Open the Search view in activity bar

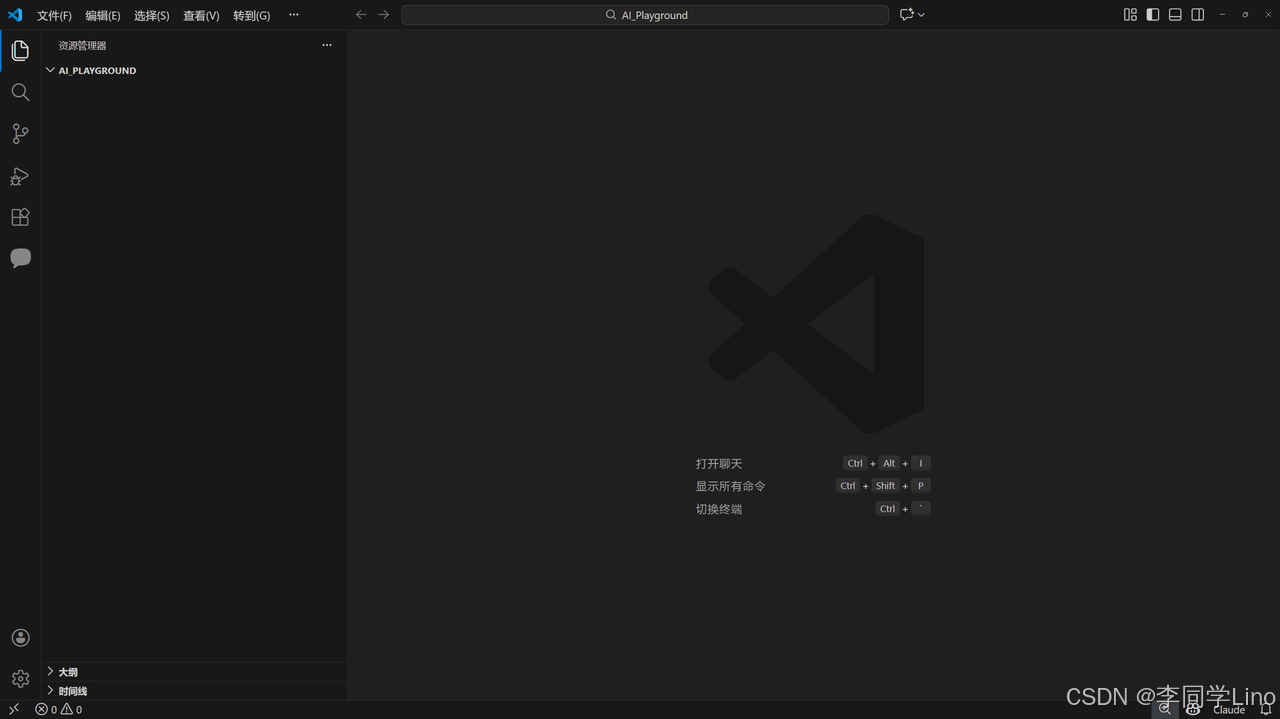coord(20,92)
